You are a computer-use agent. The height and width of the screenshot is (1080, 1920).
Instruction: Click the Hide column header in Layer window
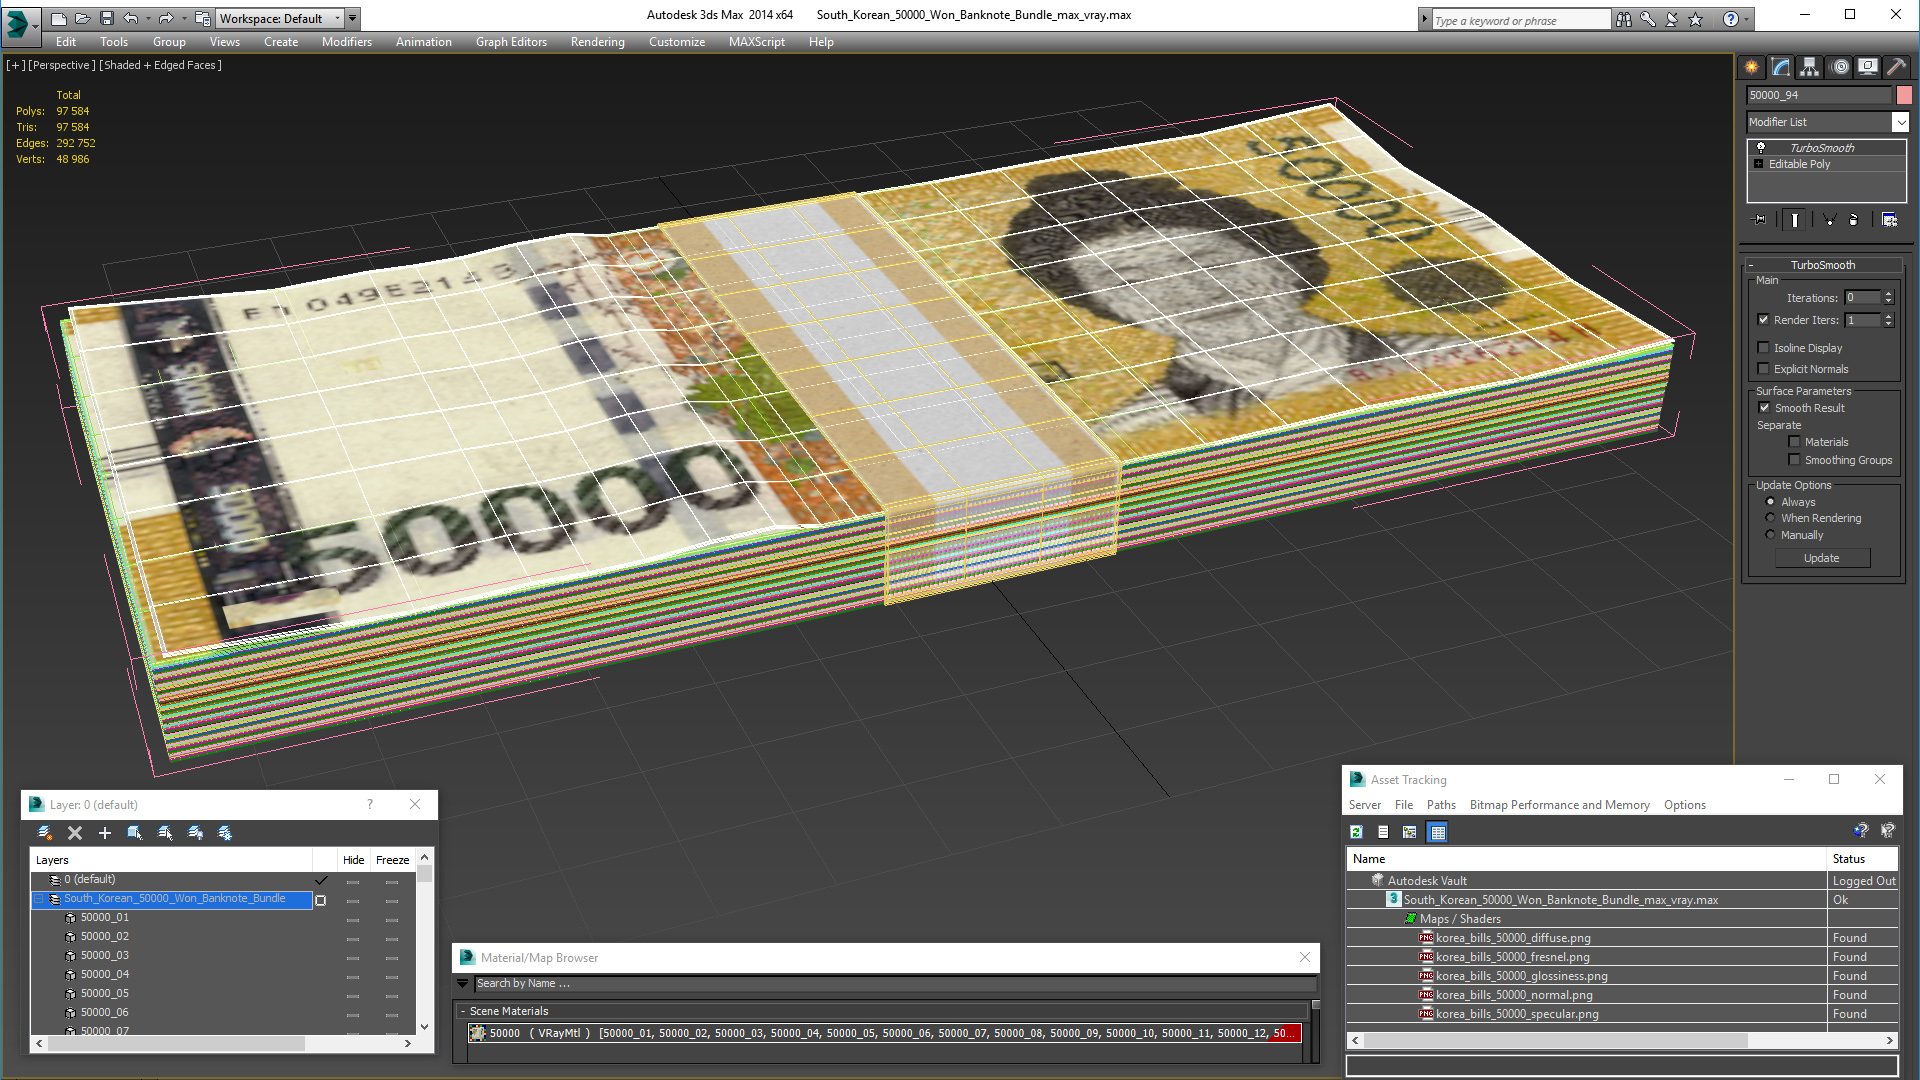[353, 860]
